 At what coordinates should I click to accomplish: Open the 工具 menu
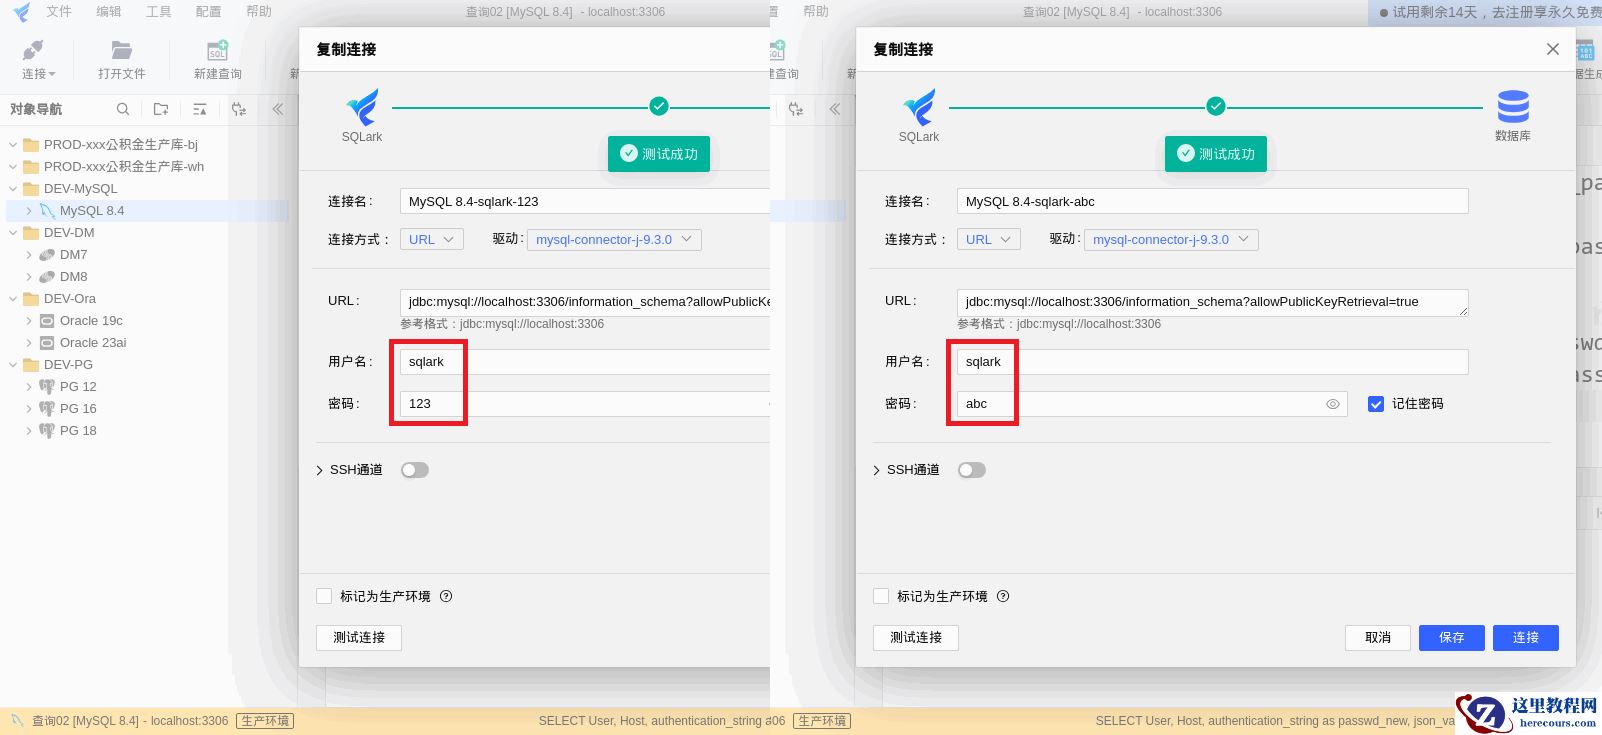click(159, 12)
